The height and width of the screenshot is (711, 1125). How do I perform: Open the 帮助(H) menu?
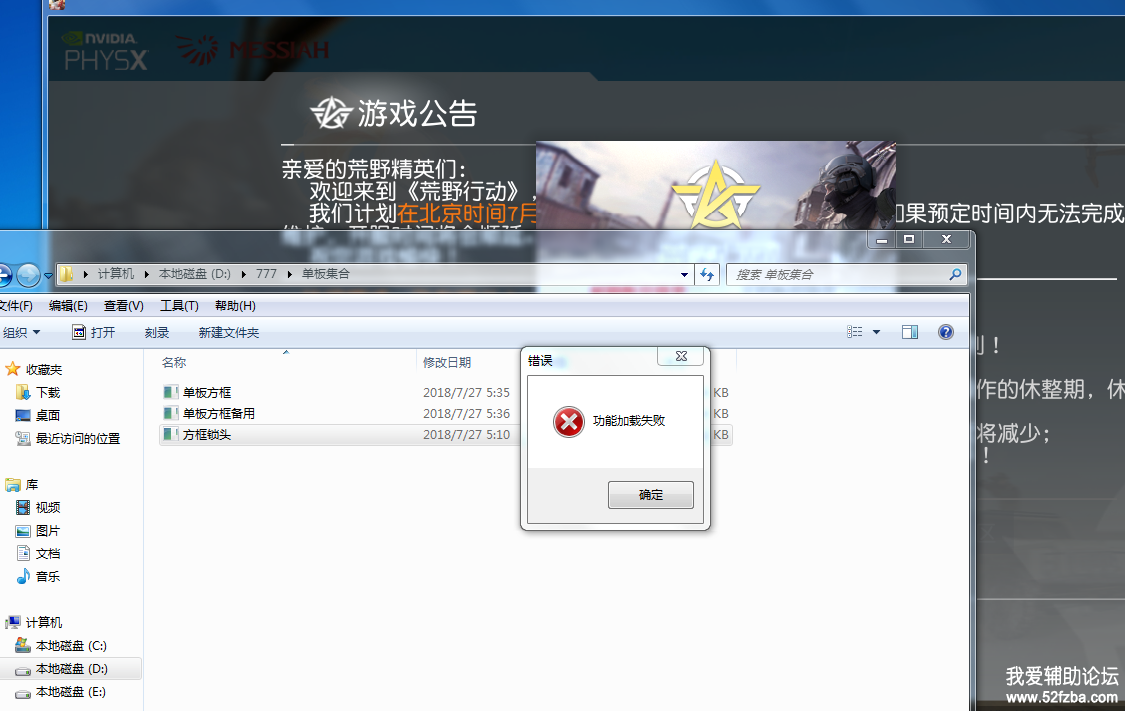coord(235,306)
